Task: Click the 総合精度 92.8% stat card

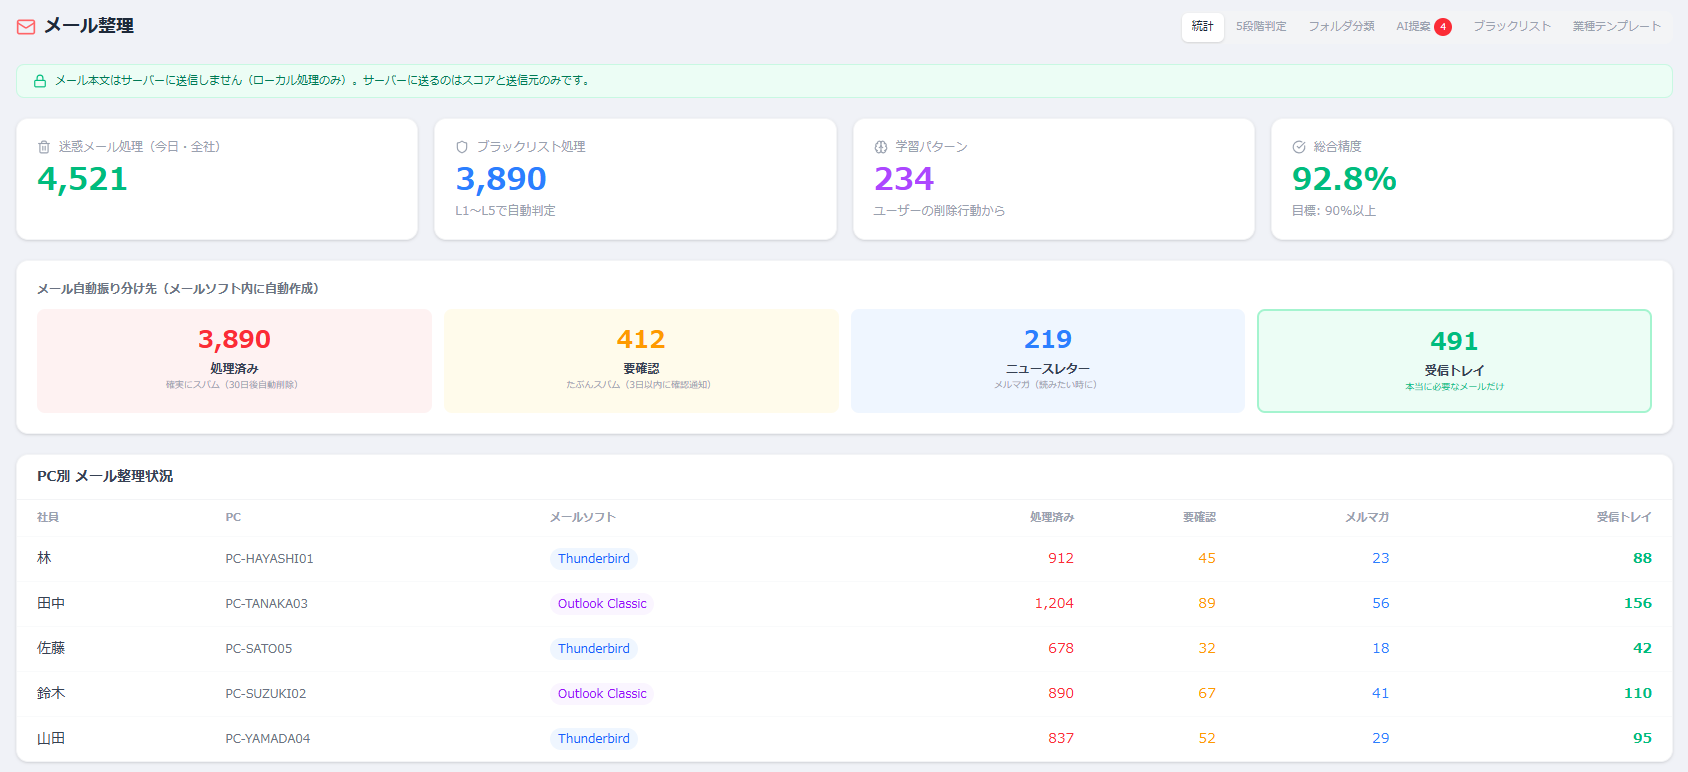Action: coord(1471,179)
